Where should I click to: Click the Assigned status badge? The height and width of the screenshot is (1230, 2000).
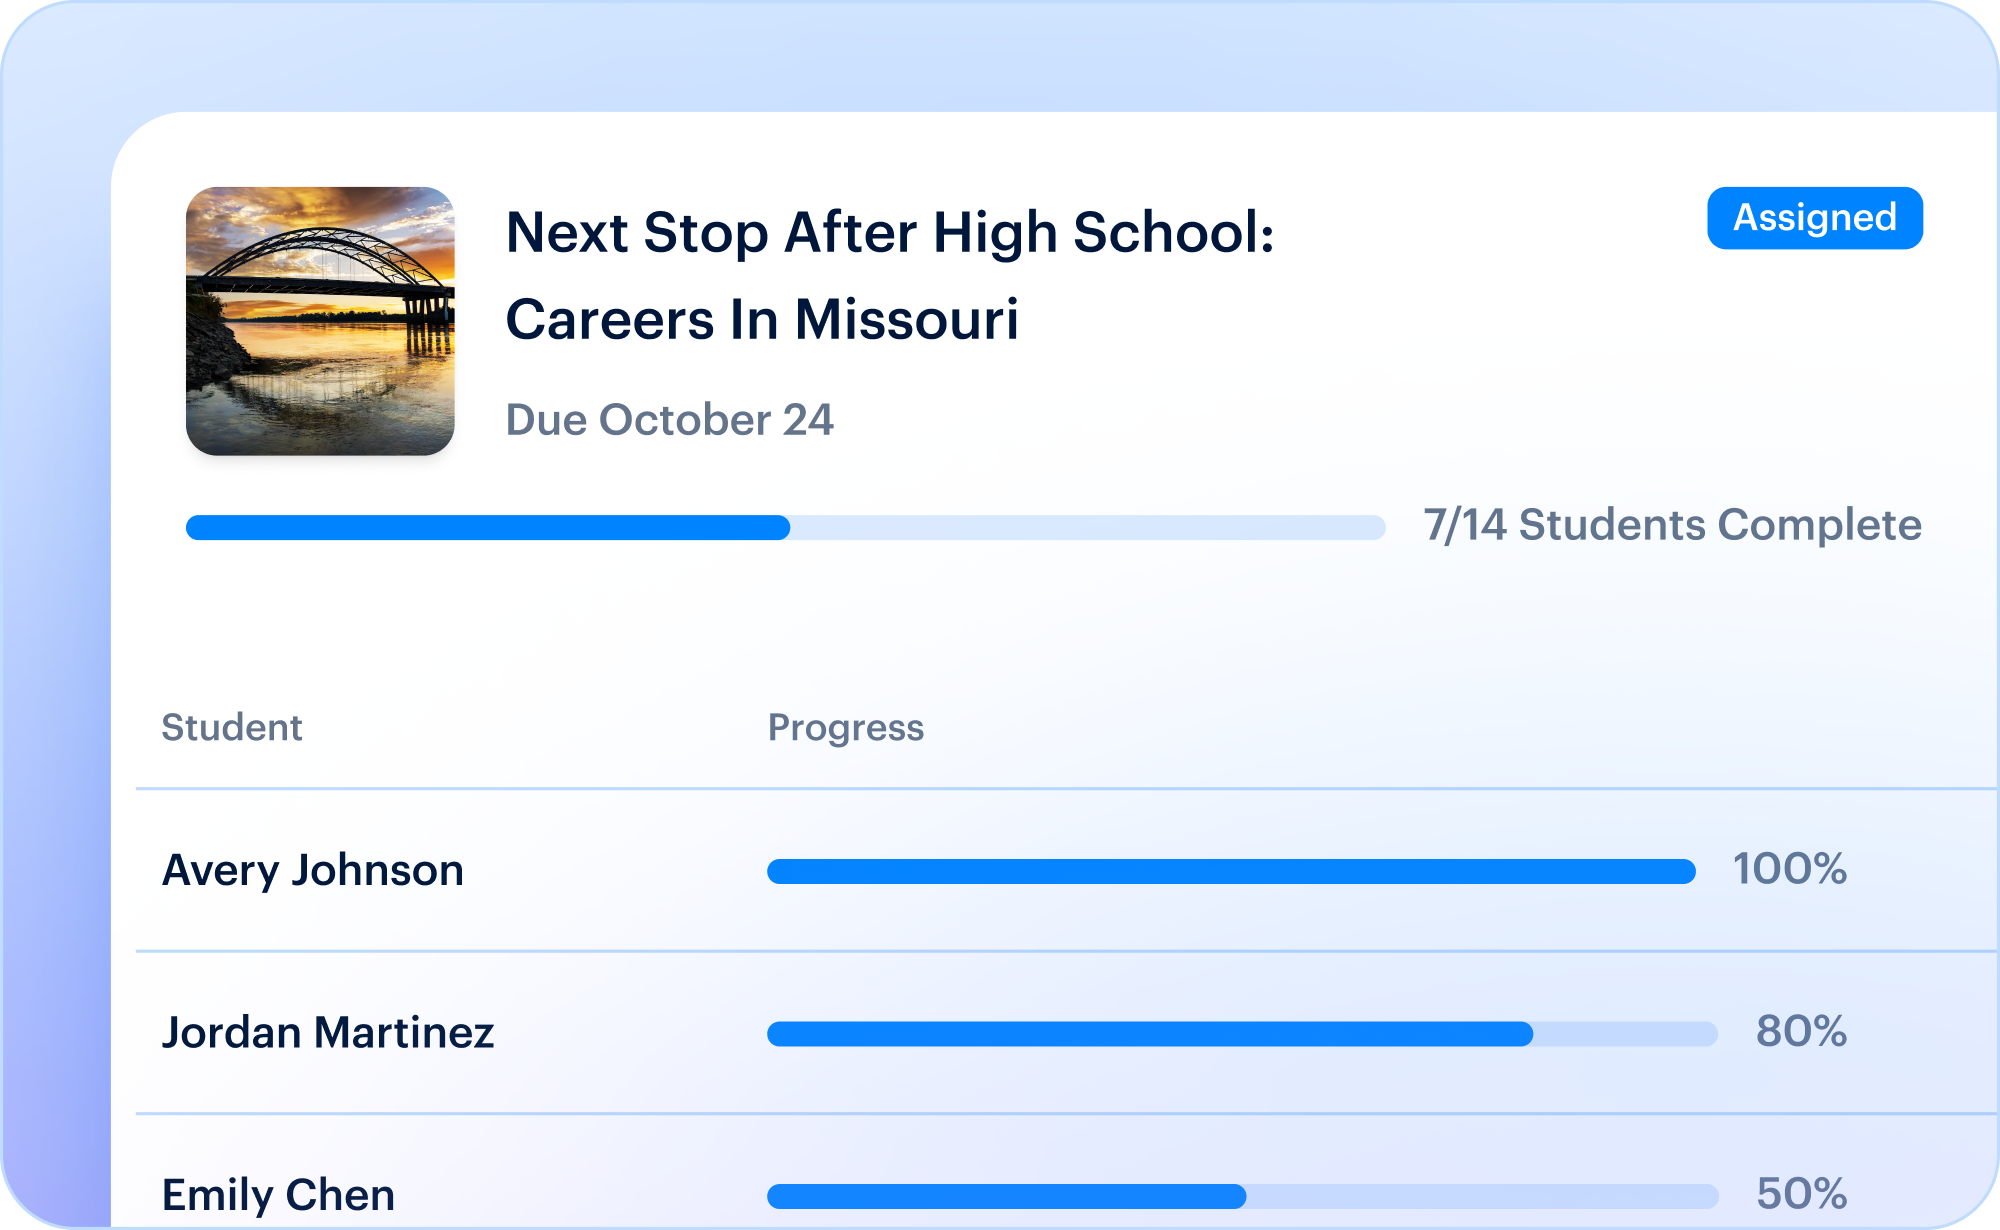coord(1814,218)
